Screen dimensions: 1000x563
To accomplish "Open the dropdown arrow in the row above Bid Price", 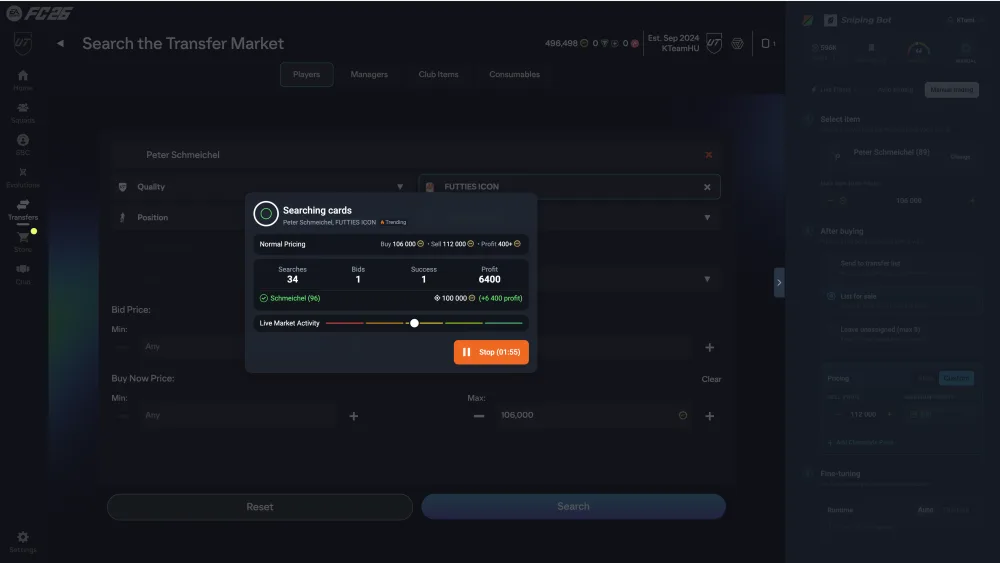I will 707,279.
